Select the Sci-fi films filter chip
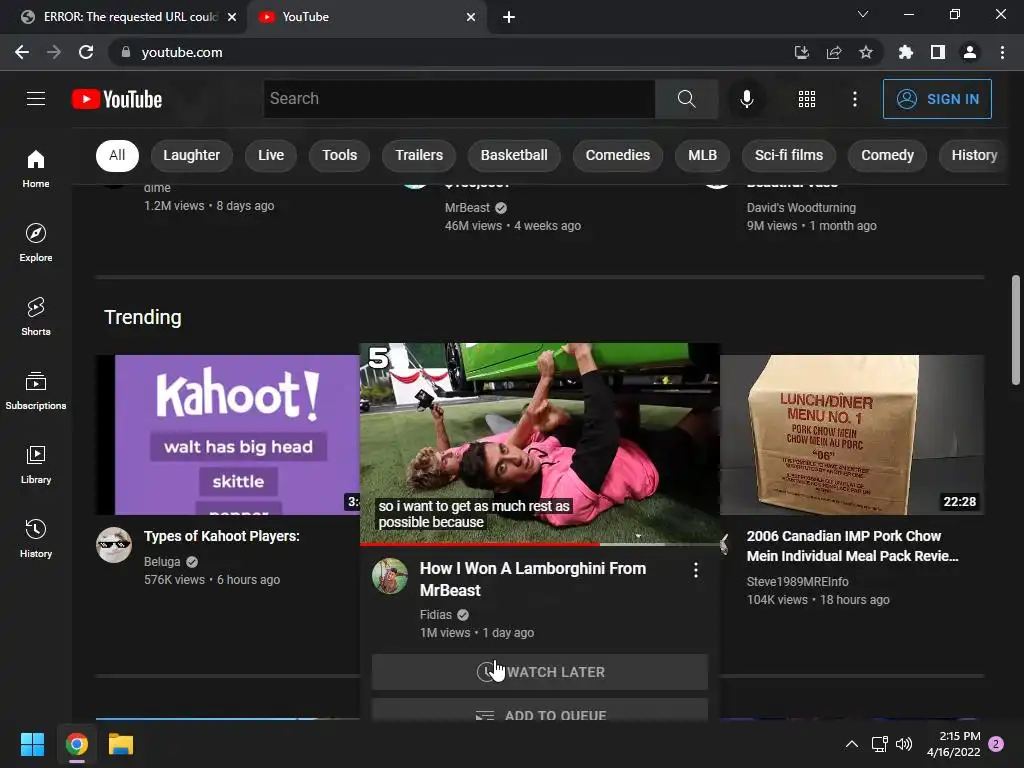The width and height of the screenshot is (1024, 768). coord(789,155)
